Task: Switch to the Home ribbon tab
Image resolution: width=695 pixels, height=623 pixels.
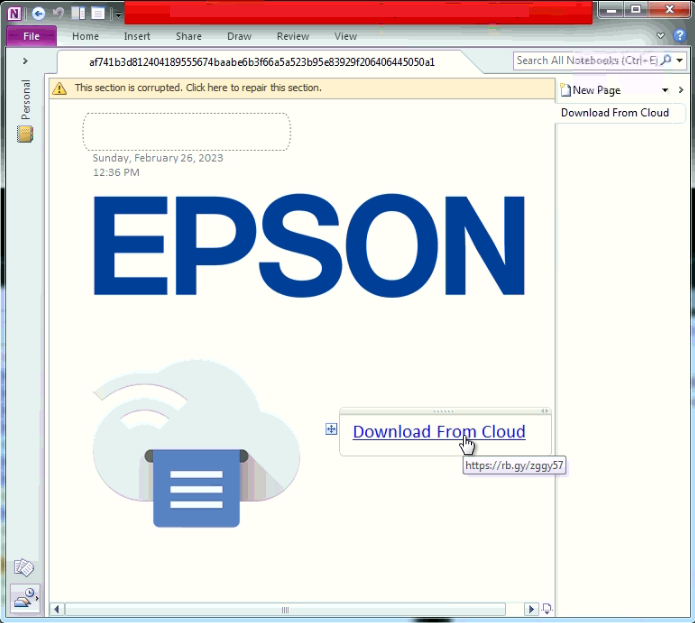Action: click(85, 36)
